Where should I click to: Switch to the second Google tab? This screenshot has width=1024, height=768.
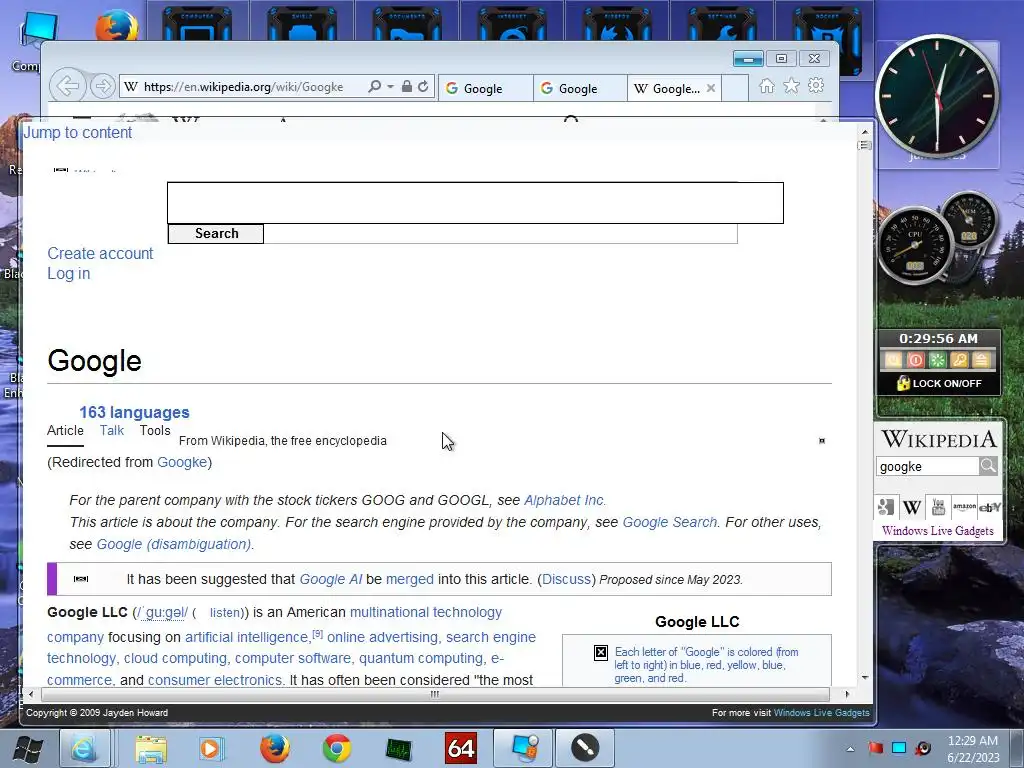580,88
